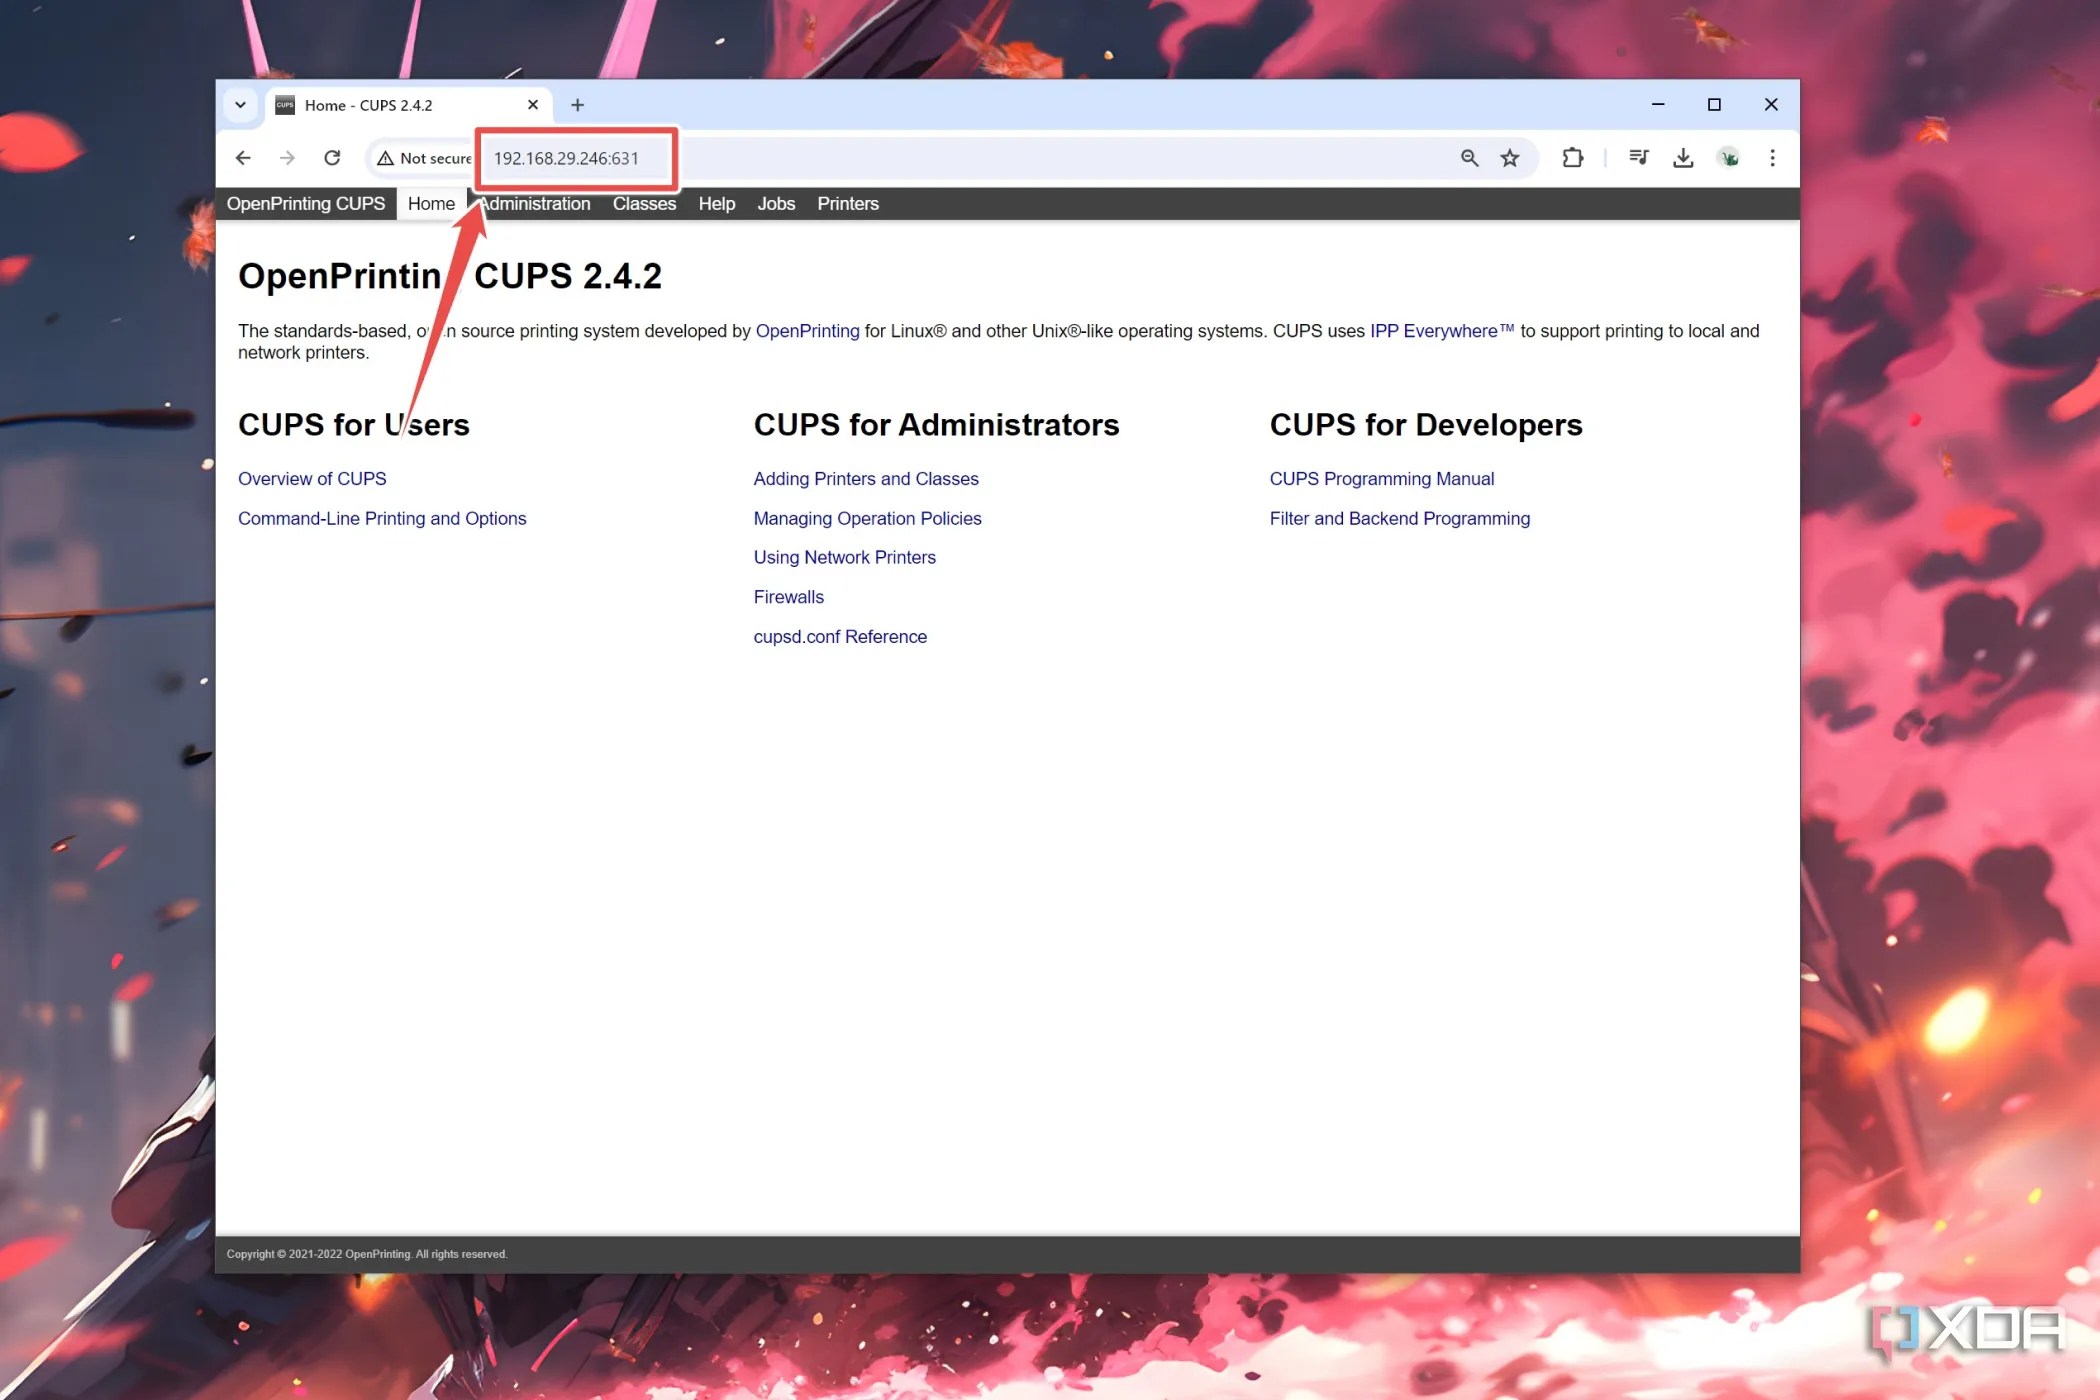Click the CUPS favicon on the browser tab
This screenshot has height=1400, width=2100.
pos(284,104)
